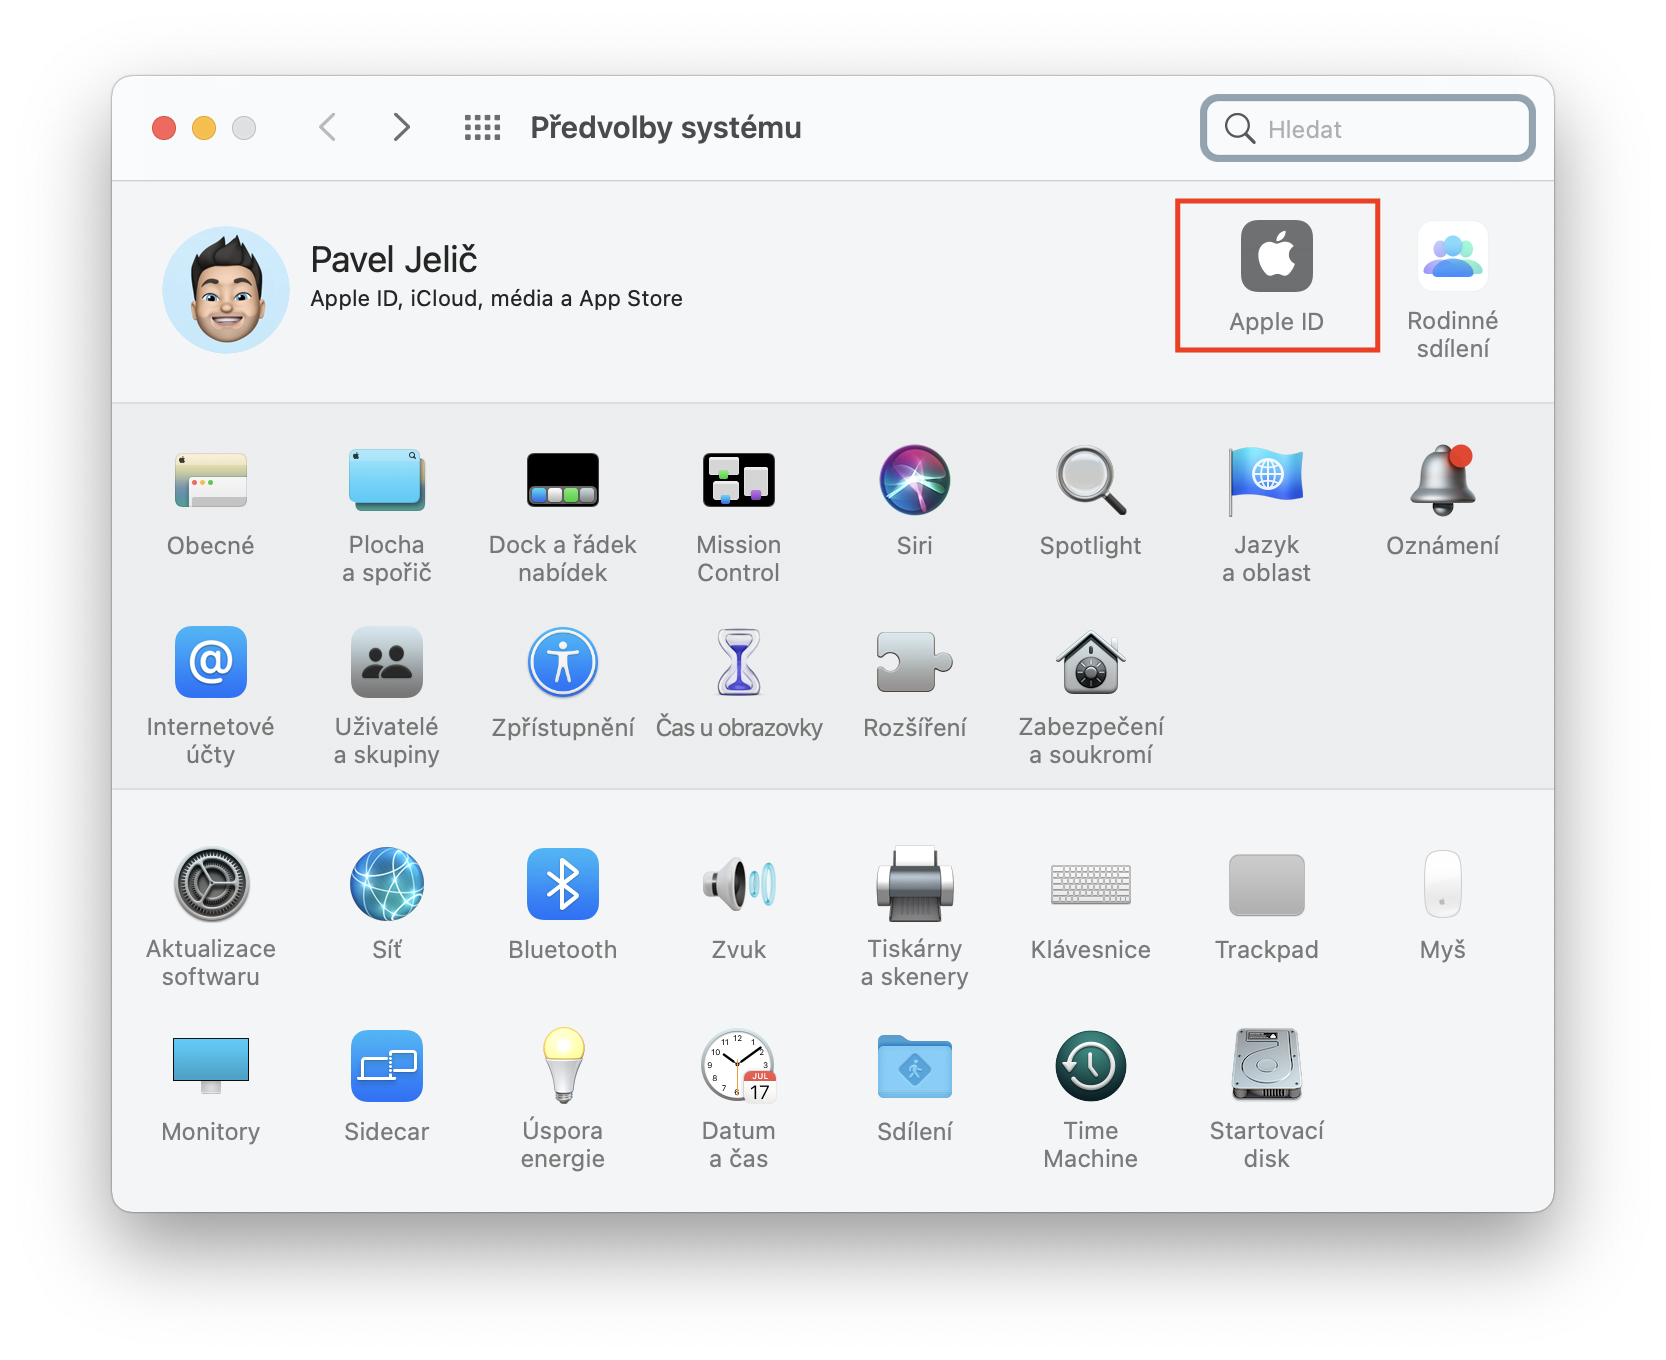Open Bluetooth preferences
The height and width of the screenshot is (1360, 1666).
pos(562,906)
